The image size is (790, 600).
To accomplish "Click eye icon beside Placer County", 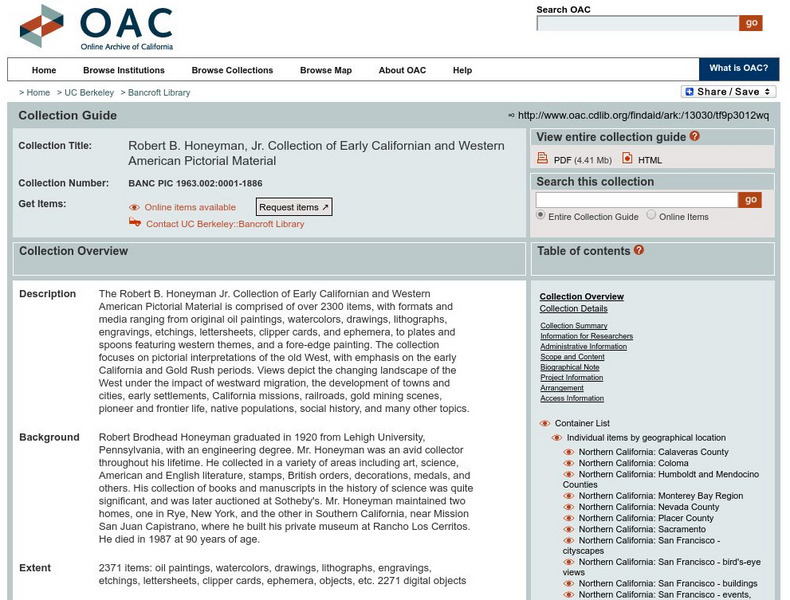I will [568, 518].
